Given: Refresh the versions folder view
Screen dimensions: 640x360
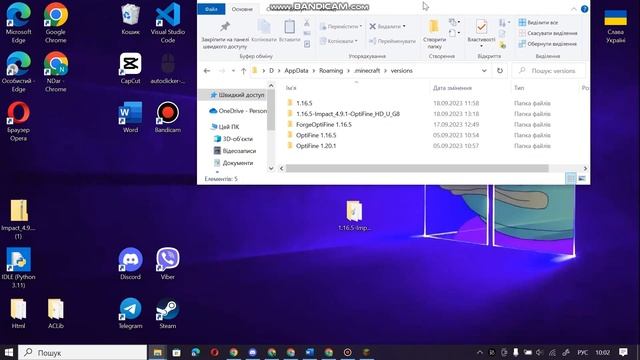Looking at the screenshot, I should click(500, 71).
